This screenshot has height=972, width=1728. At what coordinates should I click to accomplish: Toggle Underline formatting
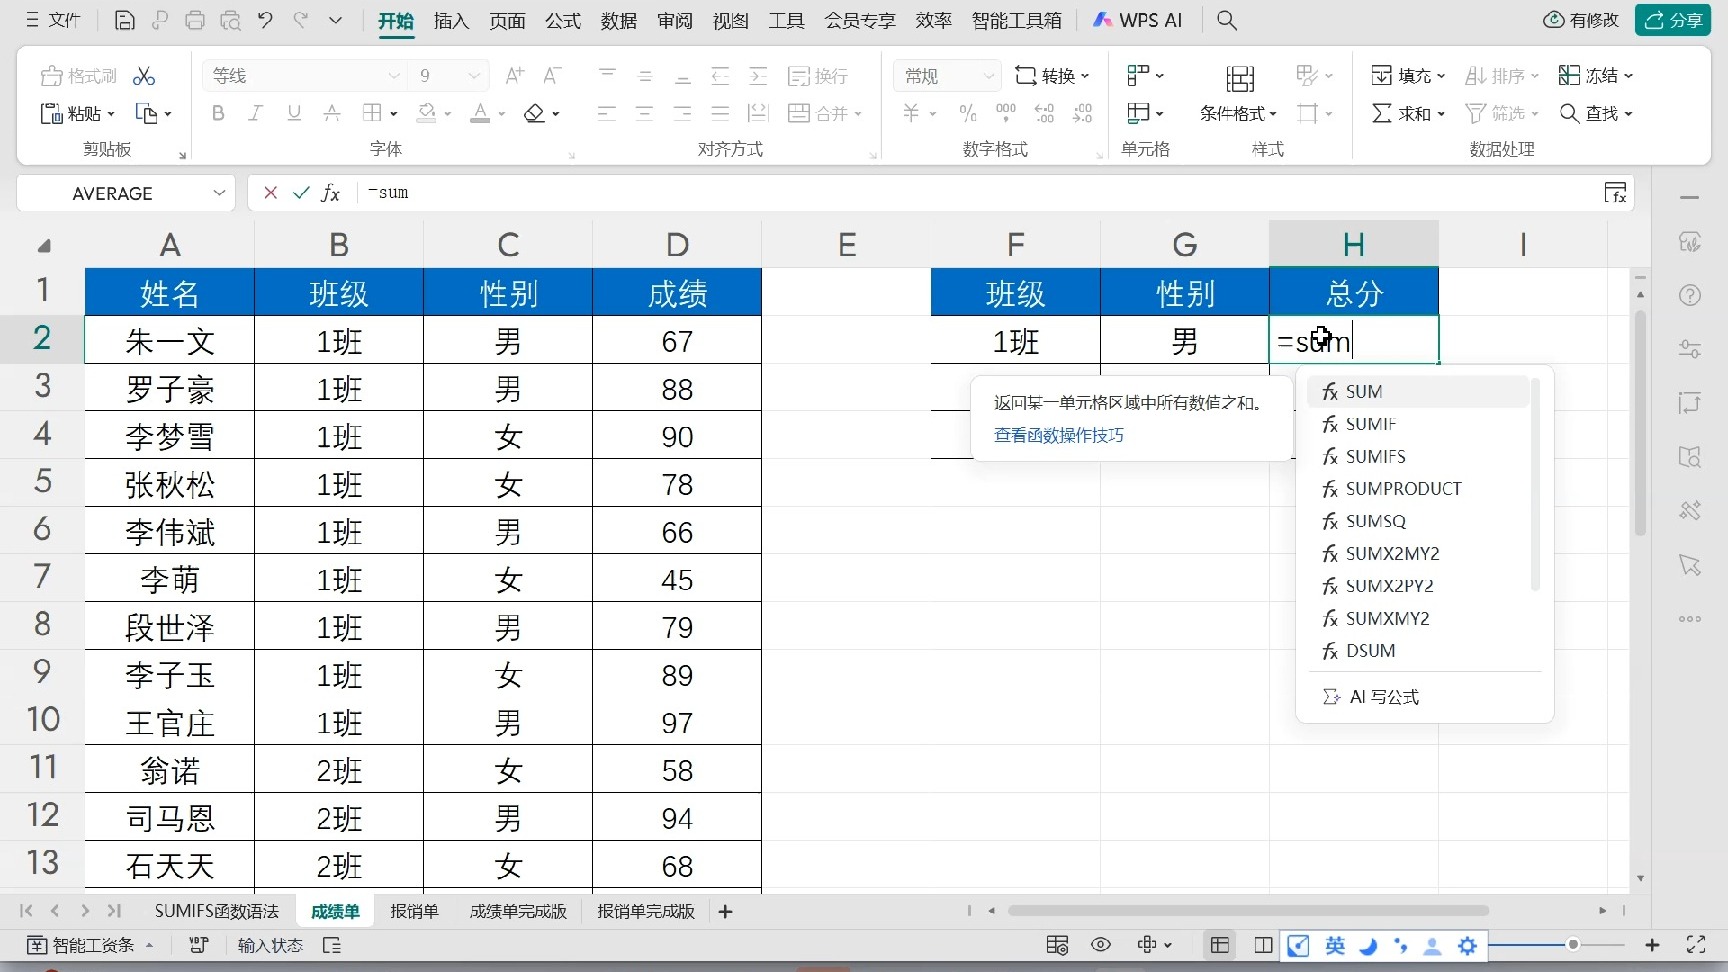294,113
